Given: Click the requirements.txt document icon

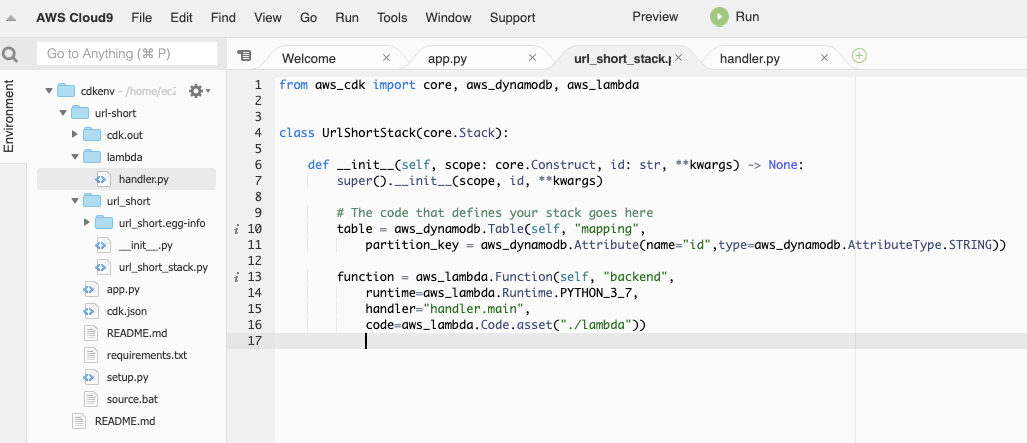Looking at the screenshot, I should coord(90,355).
